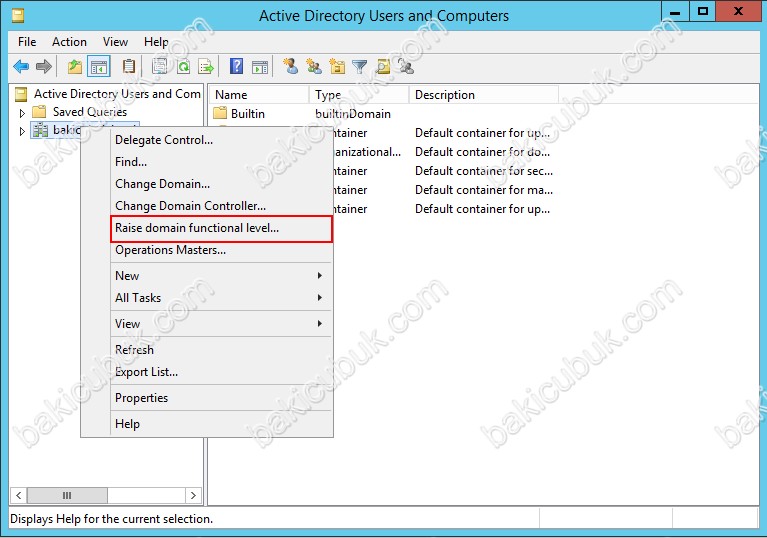767x538 pixels.
Task: Select Raise domain functional level option
Action: 197,228
